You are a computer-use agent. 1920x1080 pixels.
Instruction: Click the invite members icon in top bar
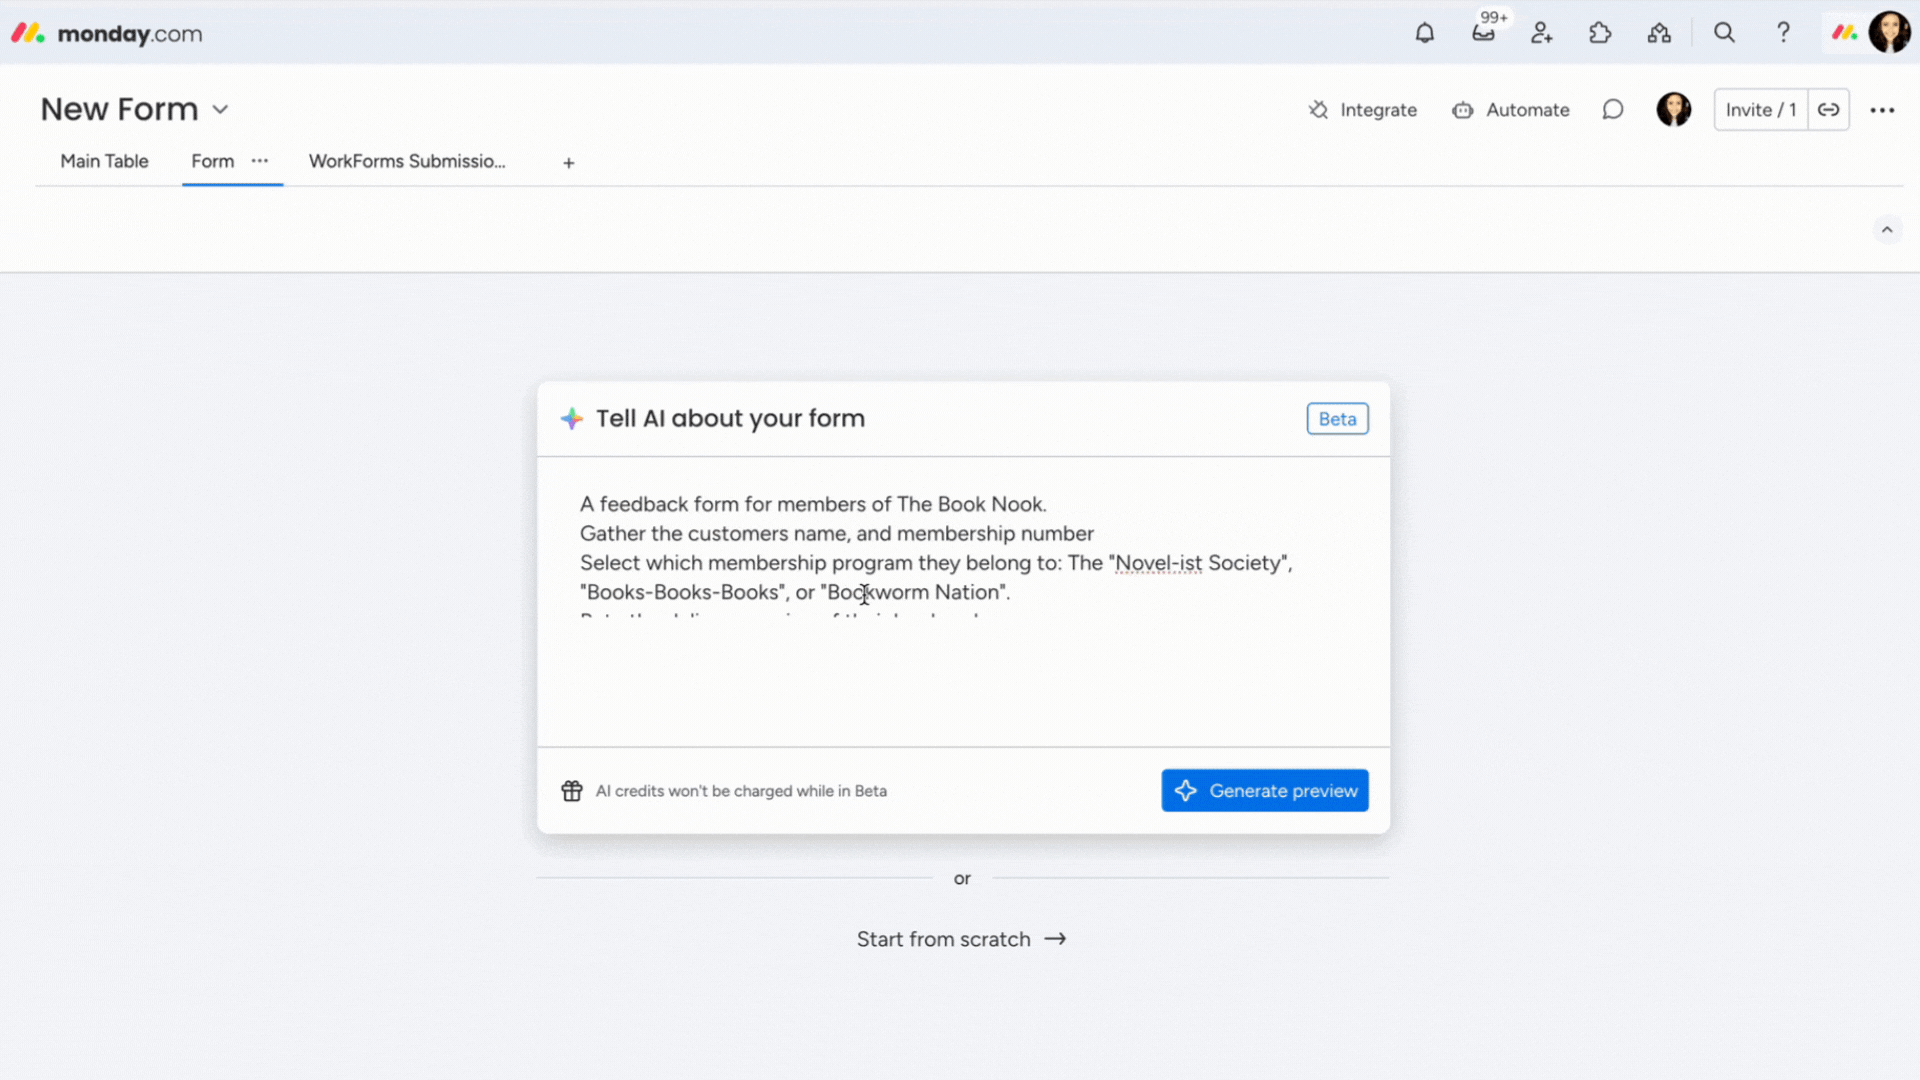click(x=1542, y=33)
